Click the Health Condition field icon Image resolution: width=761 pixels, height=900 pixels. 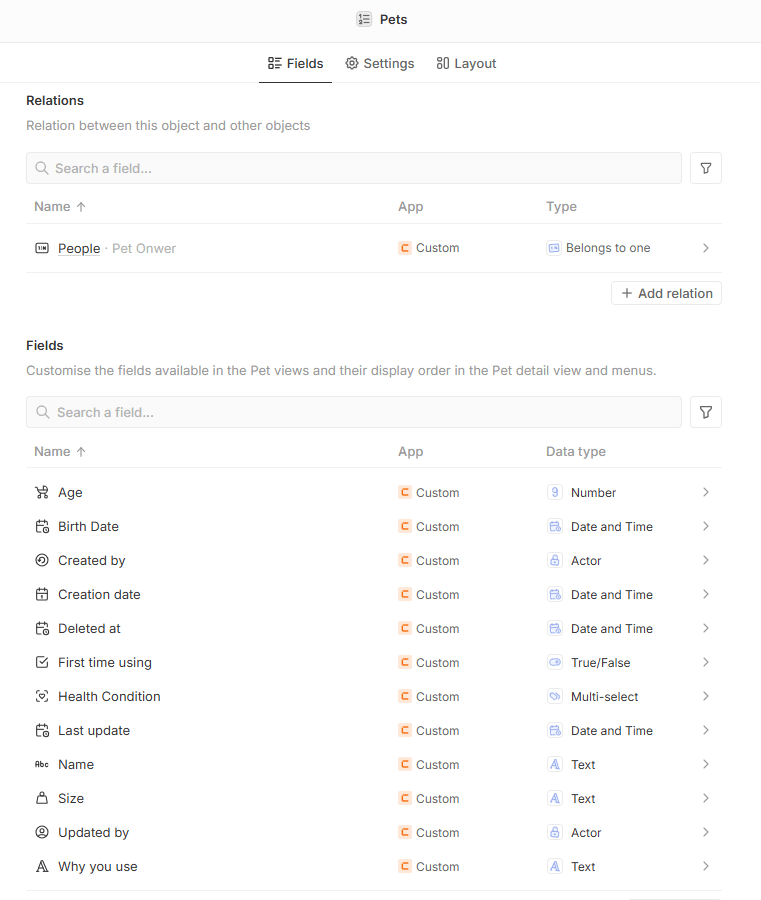pos(42,696)
